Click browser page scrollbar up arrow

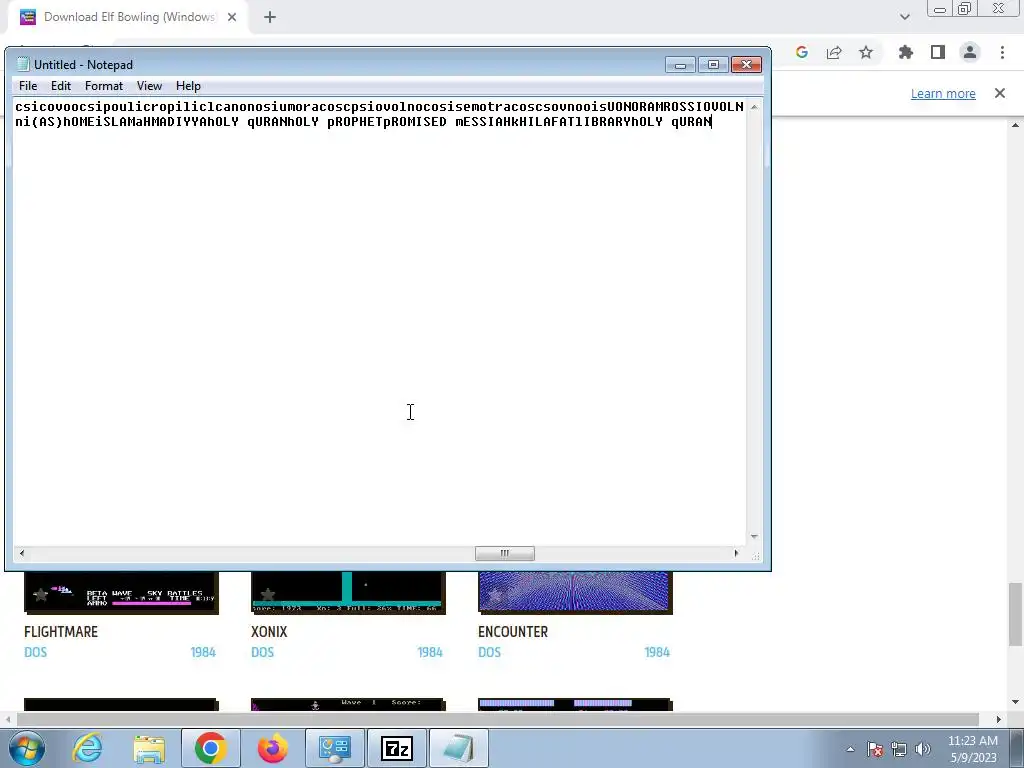(x=1015, y=125)
